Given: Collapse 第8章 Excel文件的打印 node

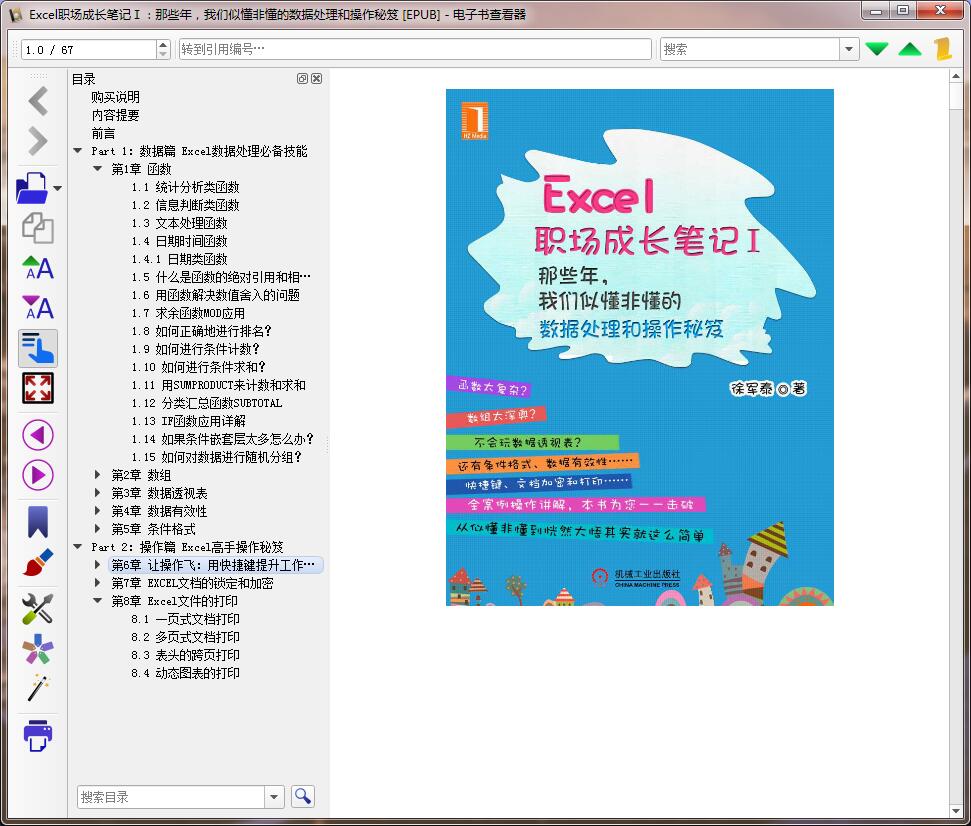Looking at the screenshot, I should 97,601.
